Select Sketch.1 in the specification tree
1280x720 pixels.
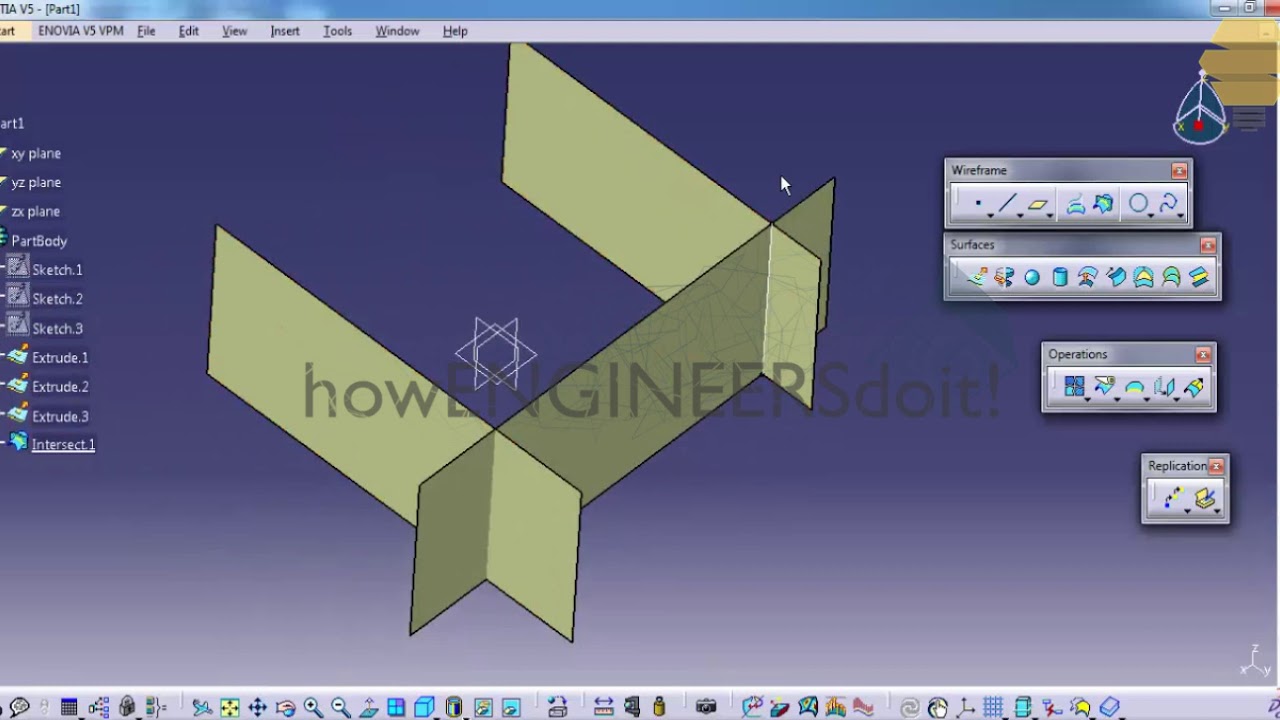point(57,270)
